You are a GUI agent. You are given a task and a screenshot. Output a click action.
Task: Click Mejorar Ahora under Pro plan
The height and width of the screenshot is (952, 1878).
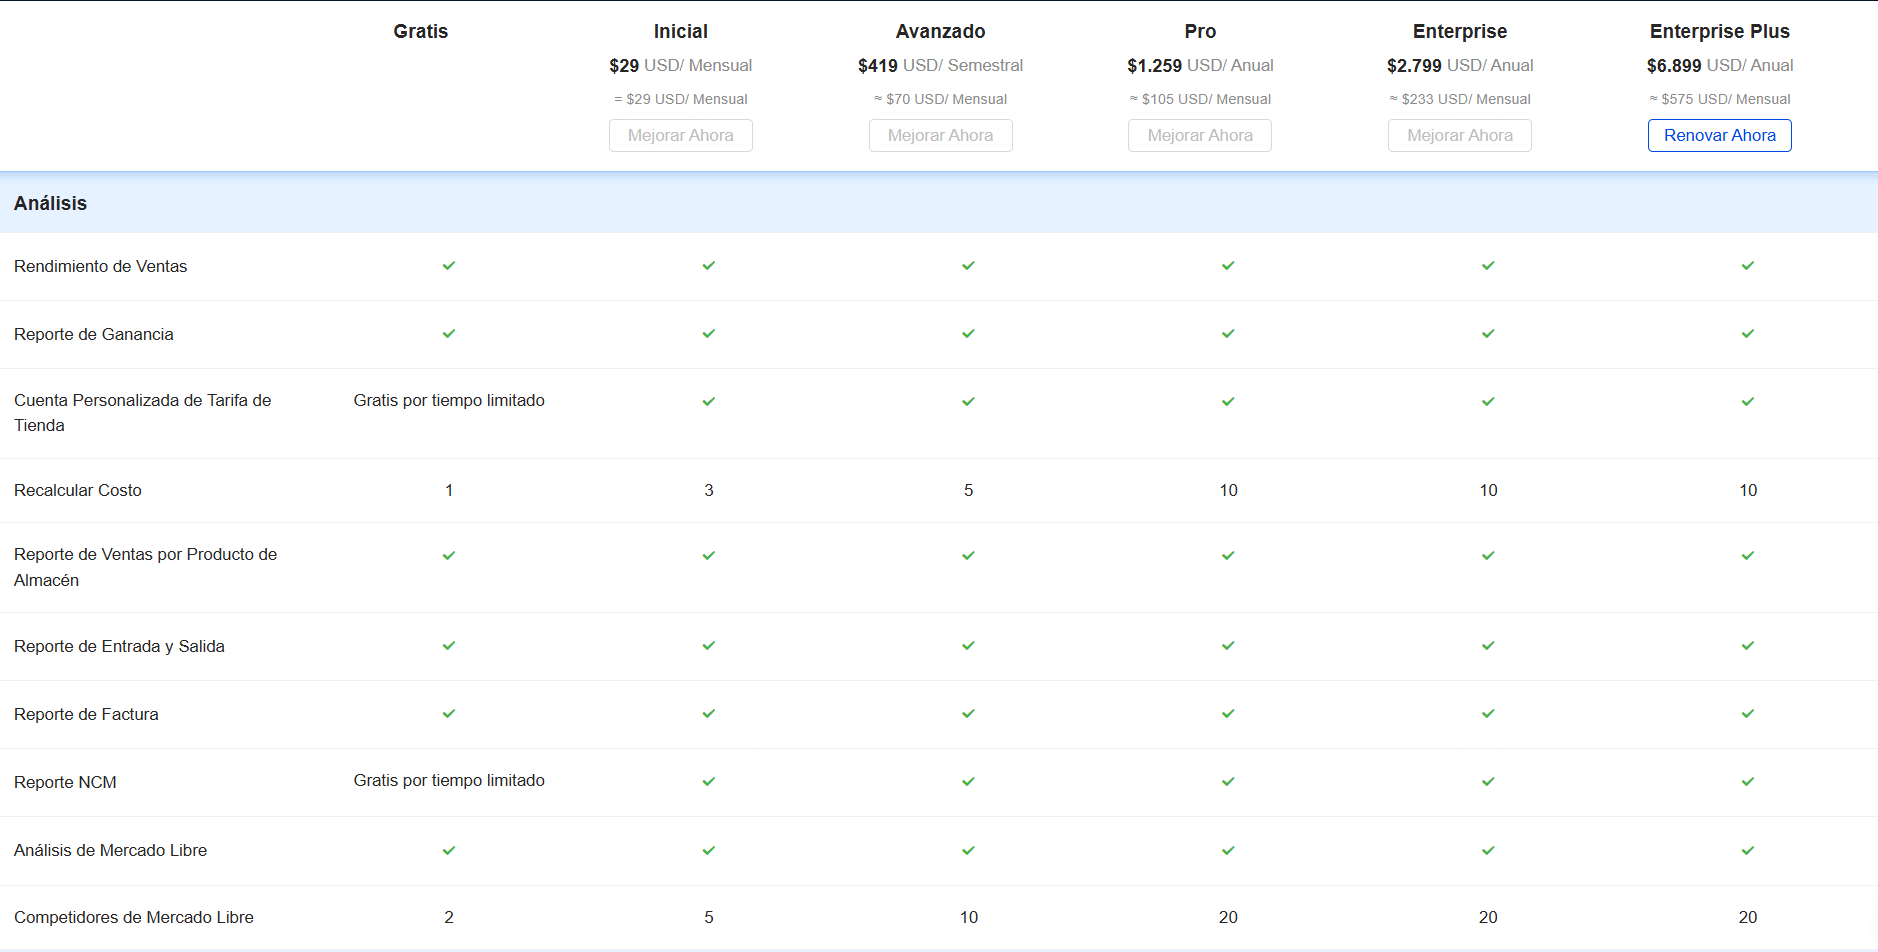(x=1199, y=135)
